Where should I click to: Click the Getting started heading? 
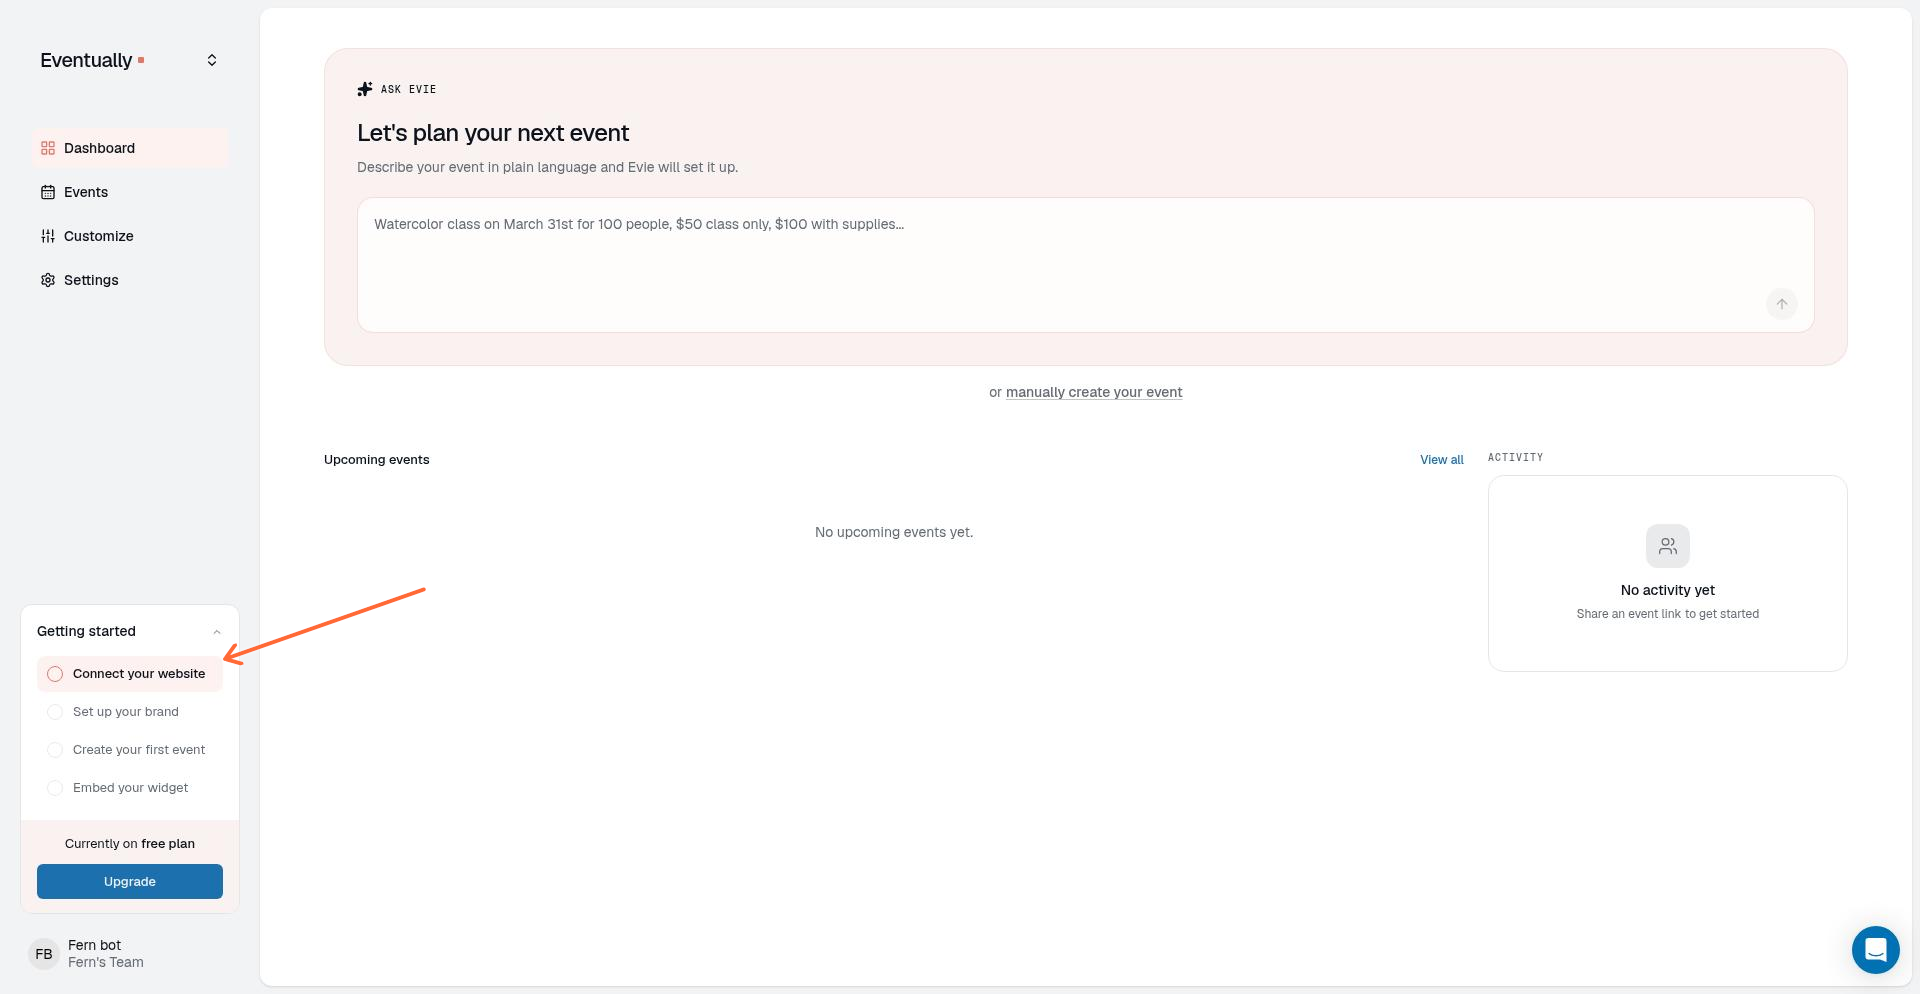point(86,631)
